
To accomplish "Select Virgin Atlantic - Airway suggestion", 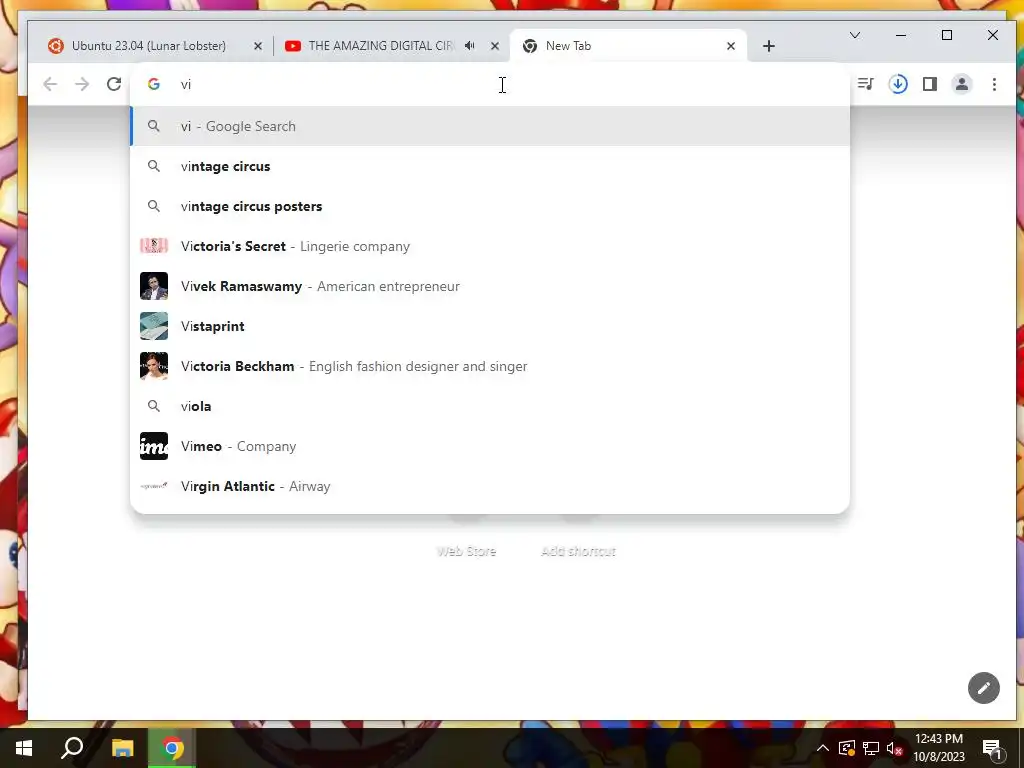I will [490, 486].
